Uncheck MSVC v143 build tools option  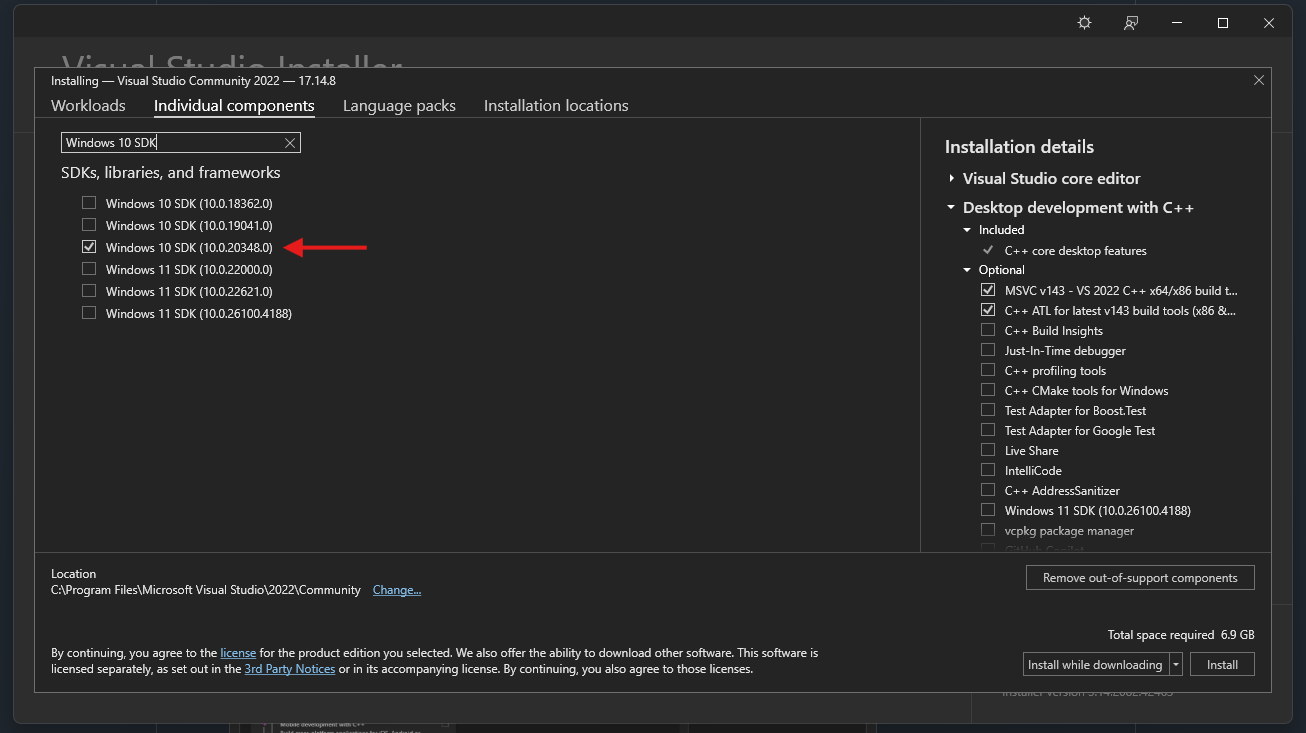[988, 290]
